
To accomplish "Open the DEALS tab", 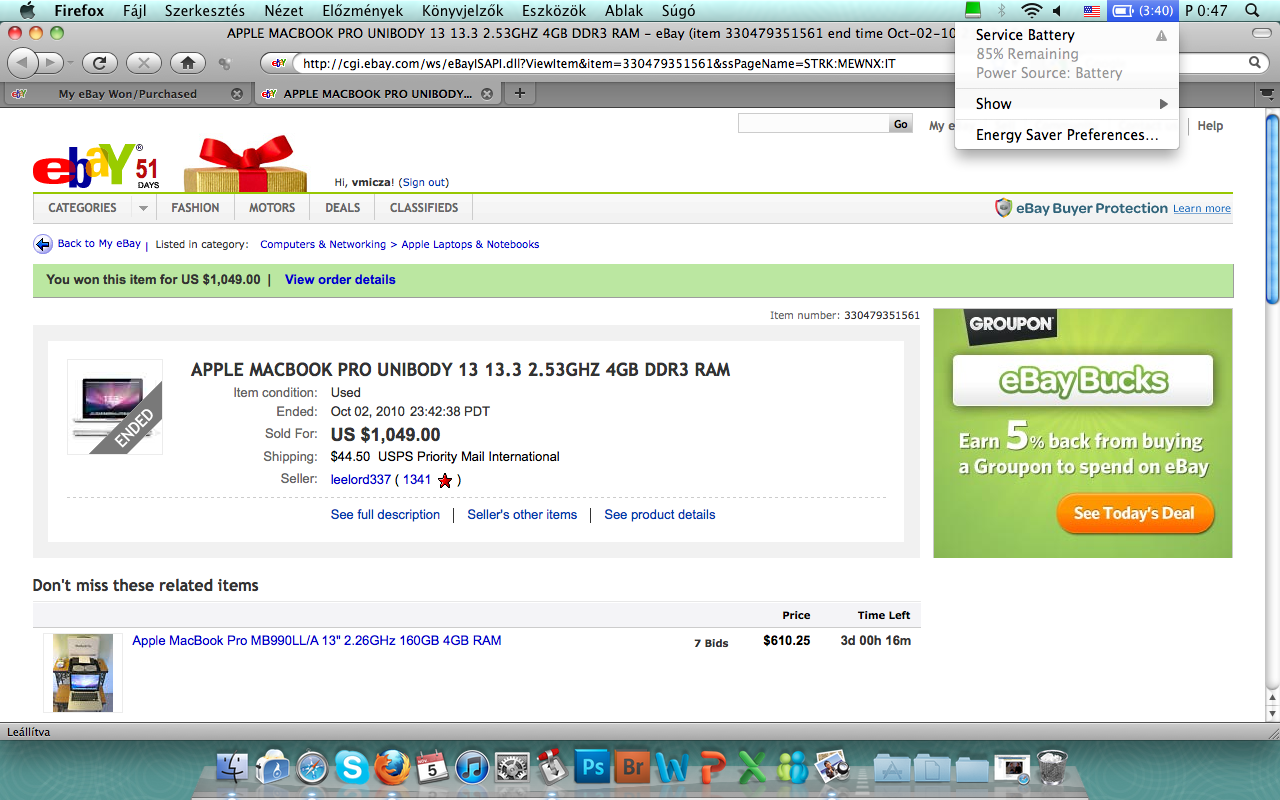I will [342, 208].
